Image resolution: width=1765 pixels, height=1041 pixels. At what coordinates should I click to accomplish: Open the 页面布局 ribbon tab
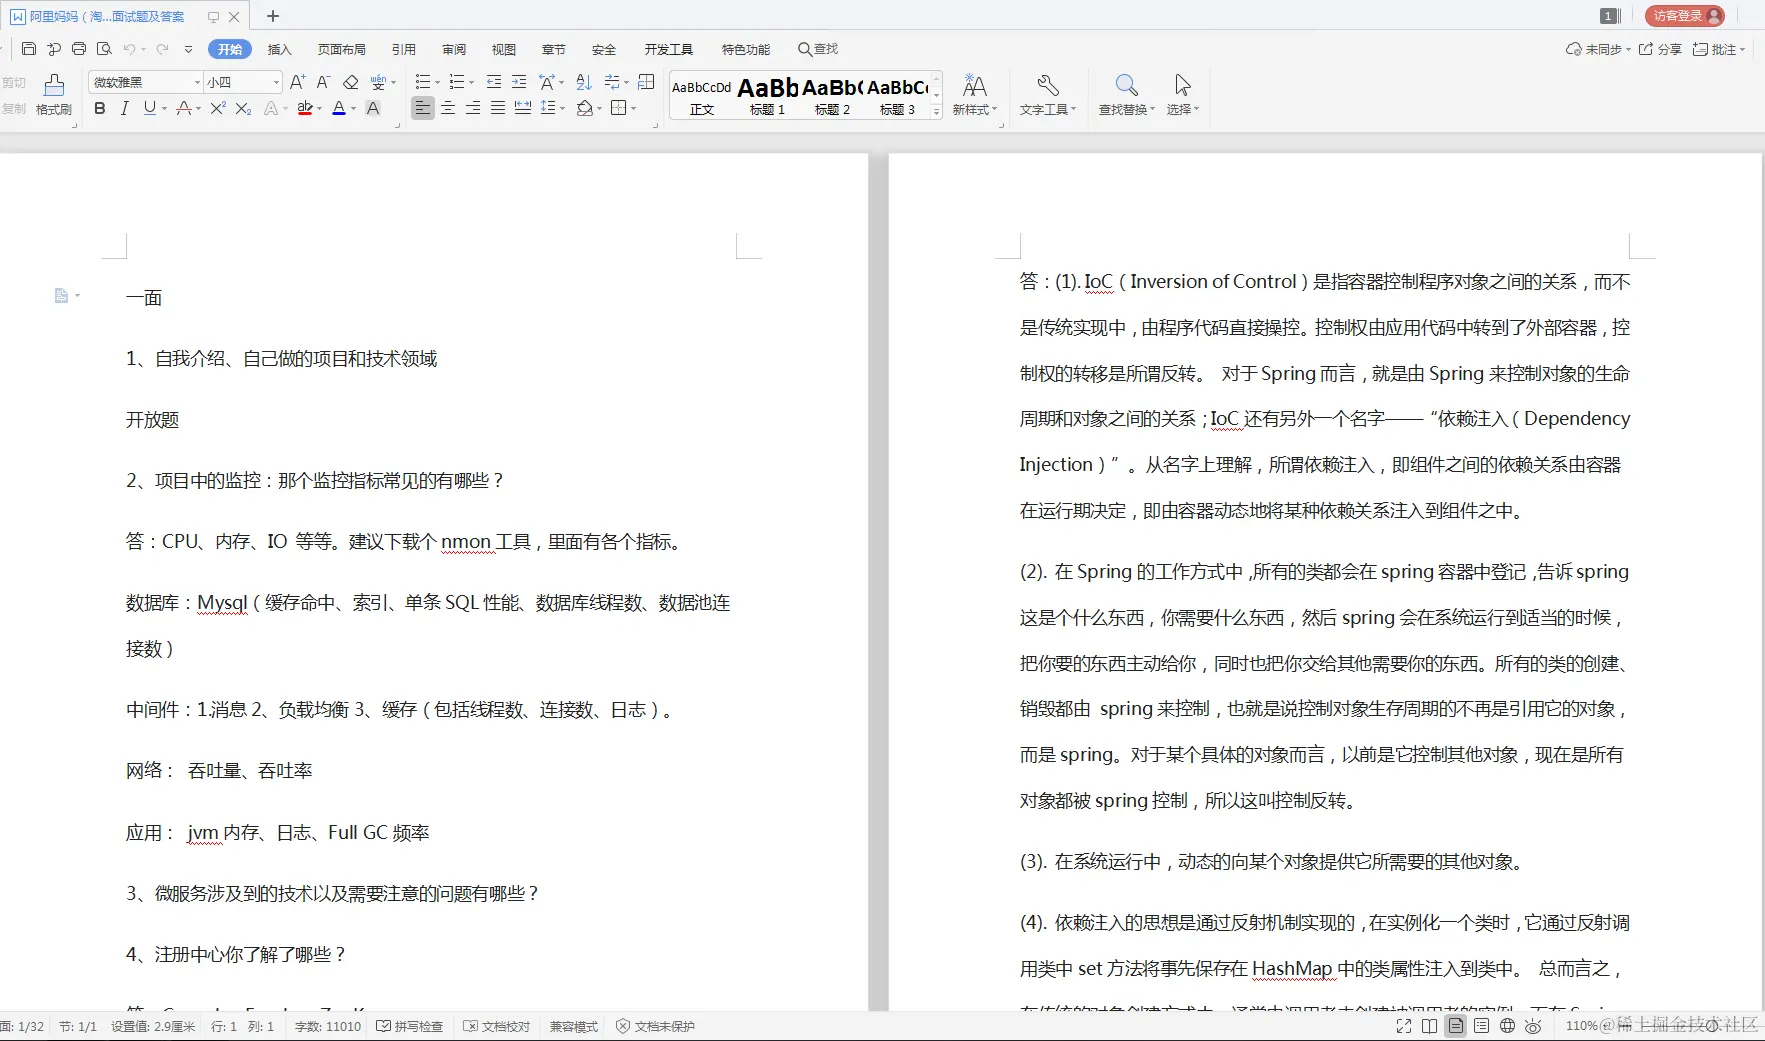tap(342, 49)
